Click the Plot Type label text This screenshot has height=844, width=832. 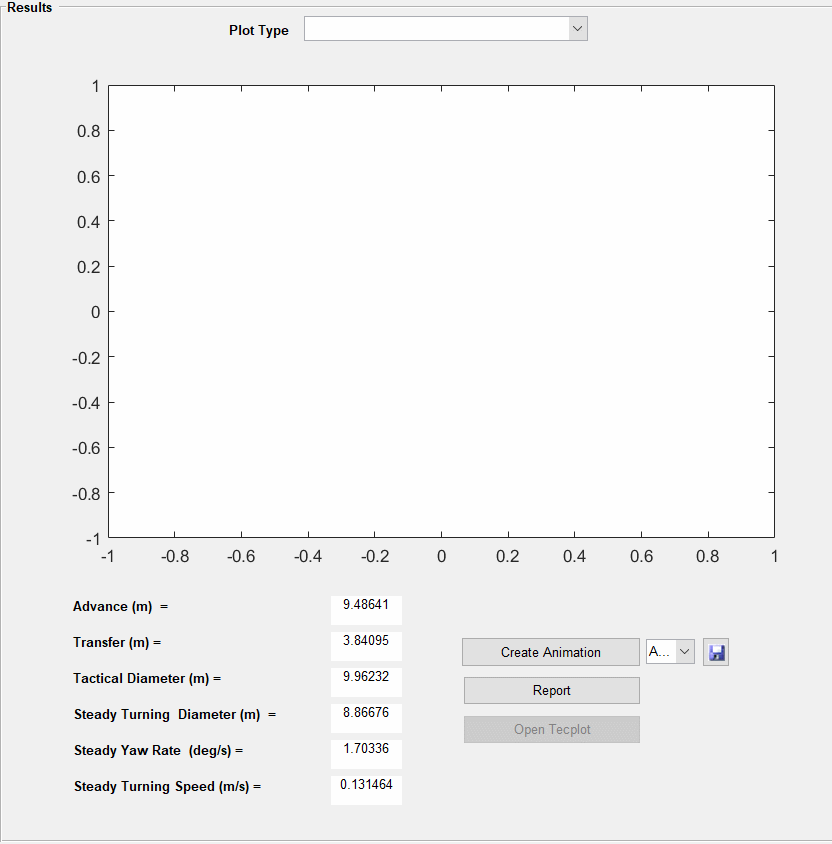click(258, 30)
